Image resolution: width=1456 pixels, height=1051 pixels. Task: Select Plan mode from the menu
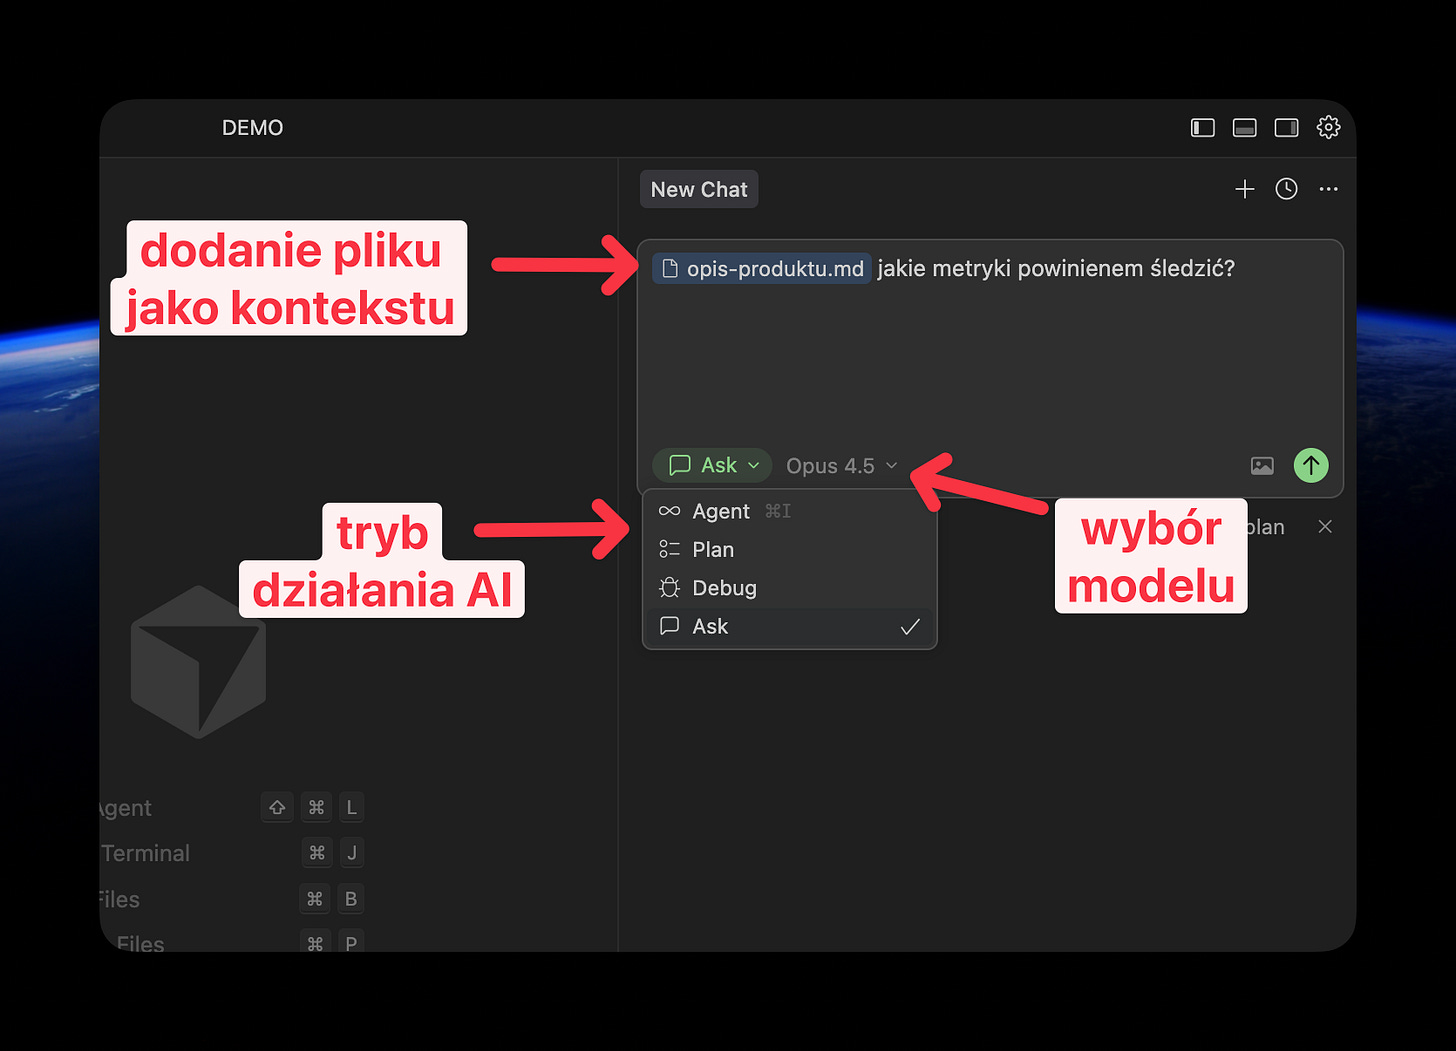[790, 550]
